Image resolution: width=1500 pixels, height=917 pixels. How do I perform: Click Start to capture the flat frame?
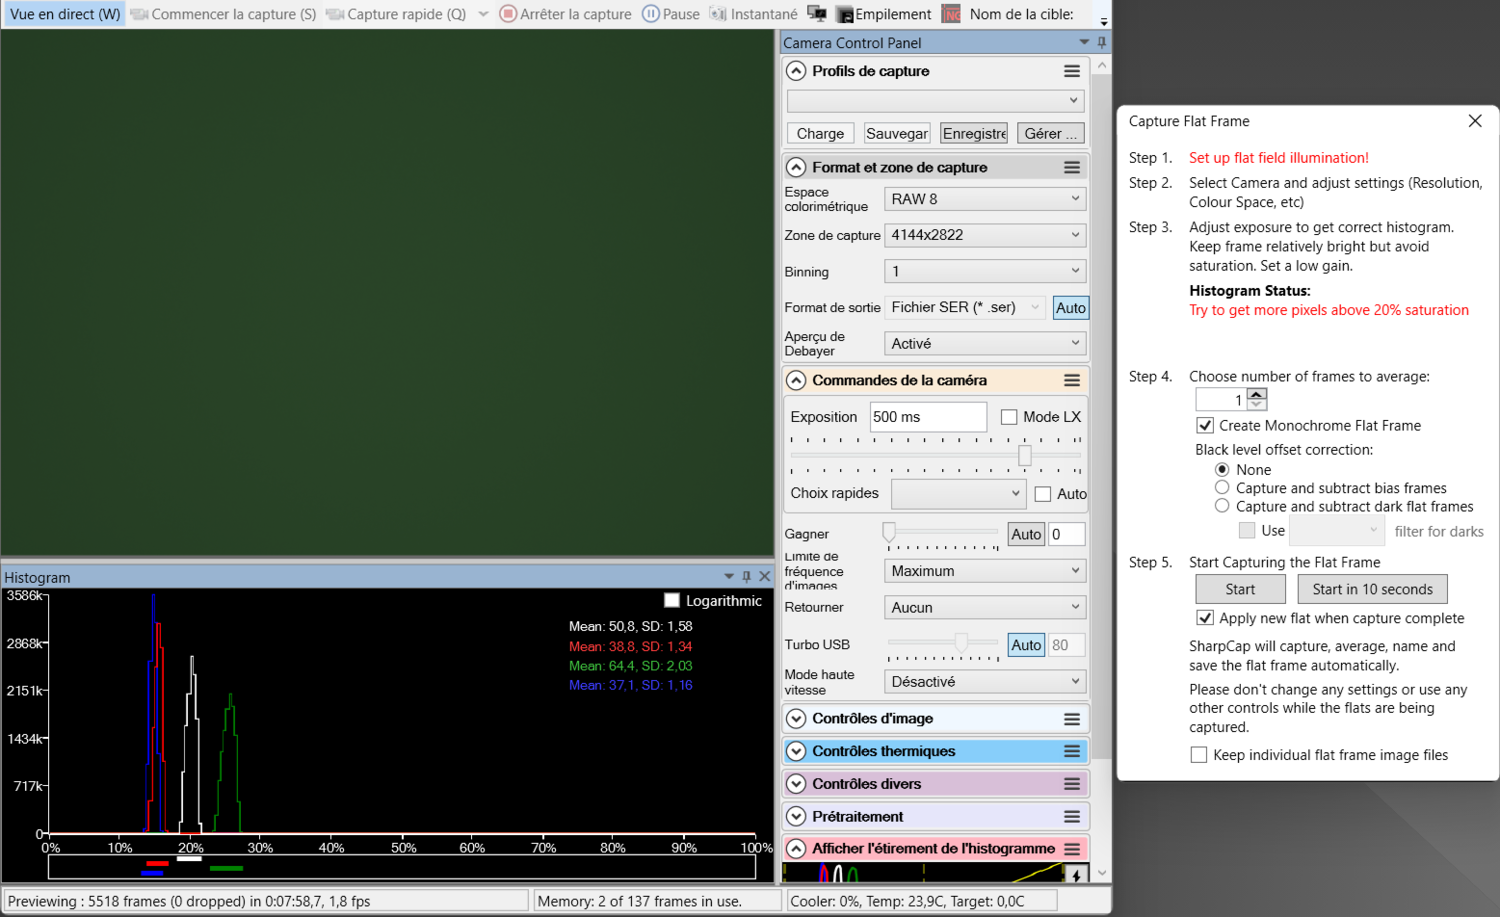(x=1240, y=589)
